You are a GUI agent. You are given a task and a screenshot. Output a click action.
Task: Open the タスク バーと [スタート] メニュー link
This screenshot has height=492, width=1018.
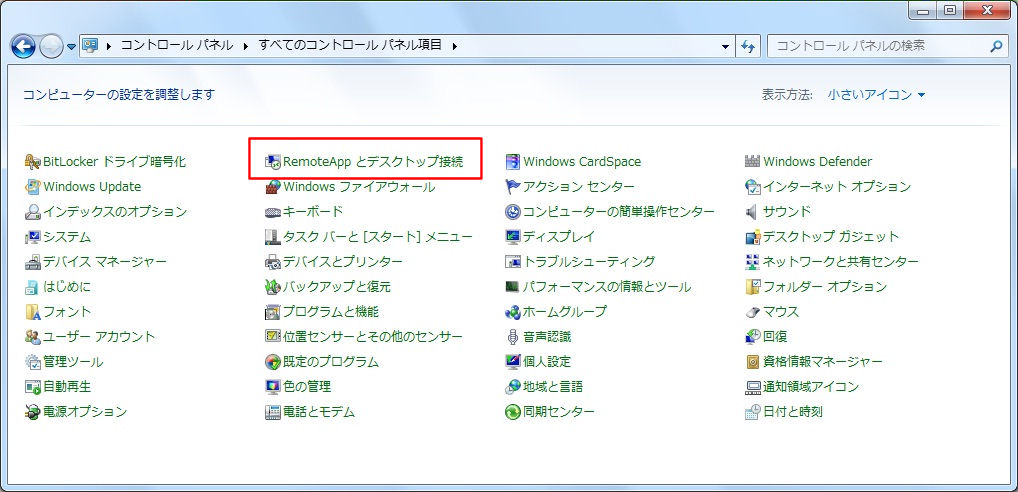click(378, 237)
